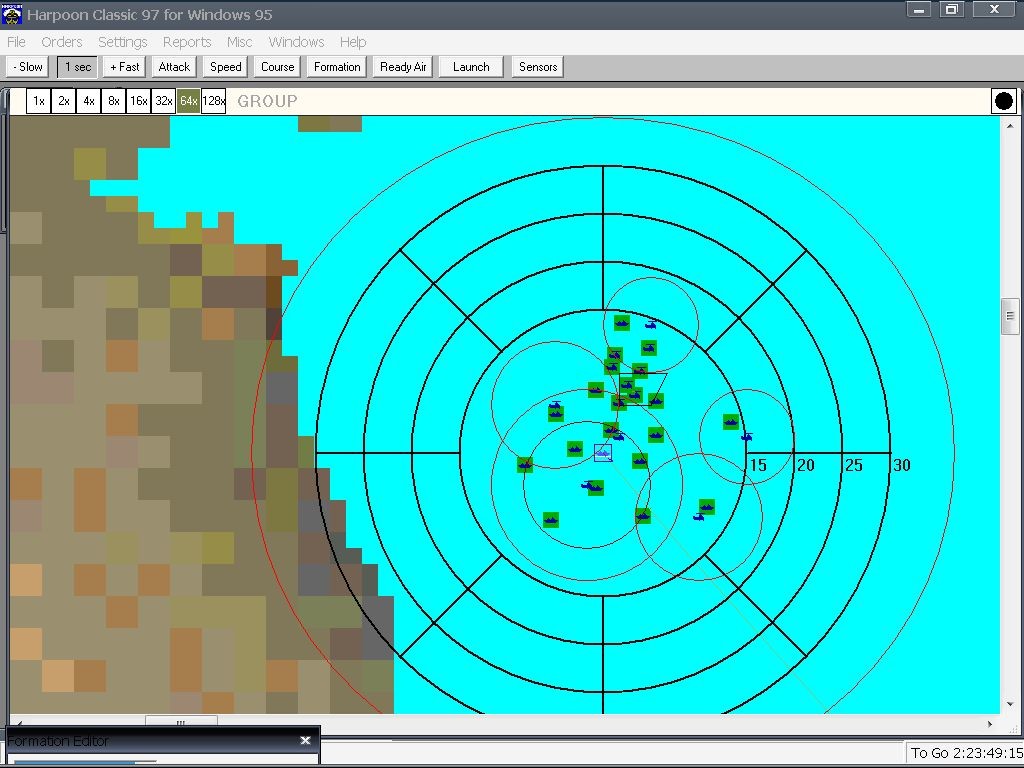Screen dimensions: 1024x768
Task: Click the map vertical scrollbar up arrow
Action: click(1010, 125)
